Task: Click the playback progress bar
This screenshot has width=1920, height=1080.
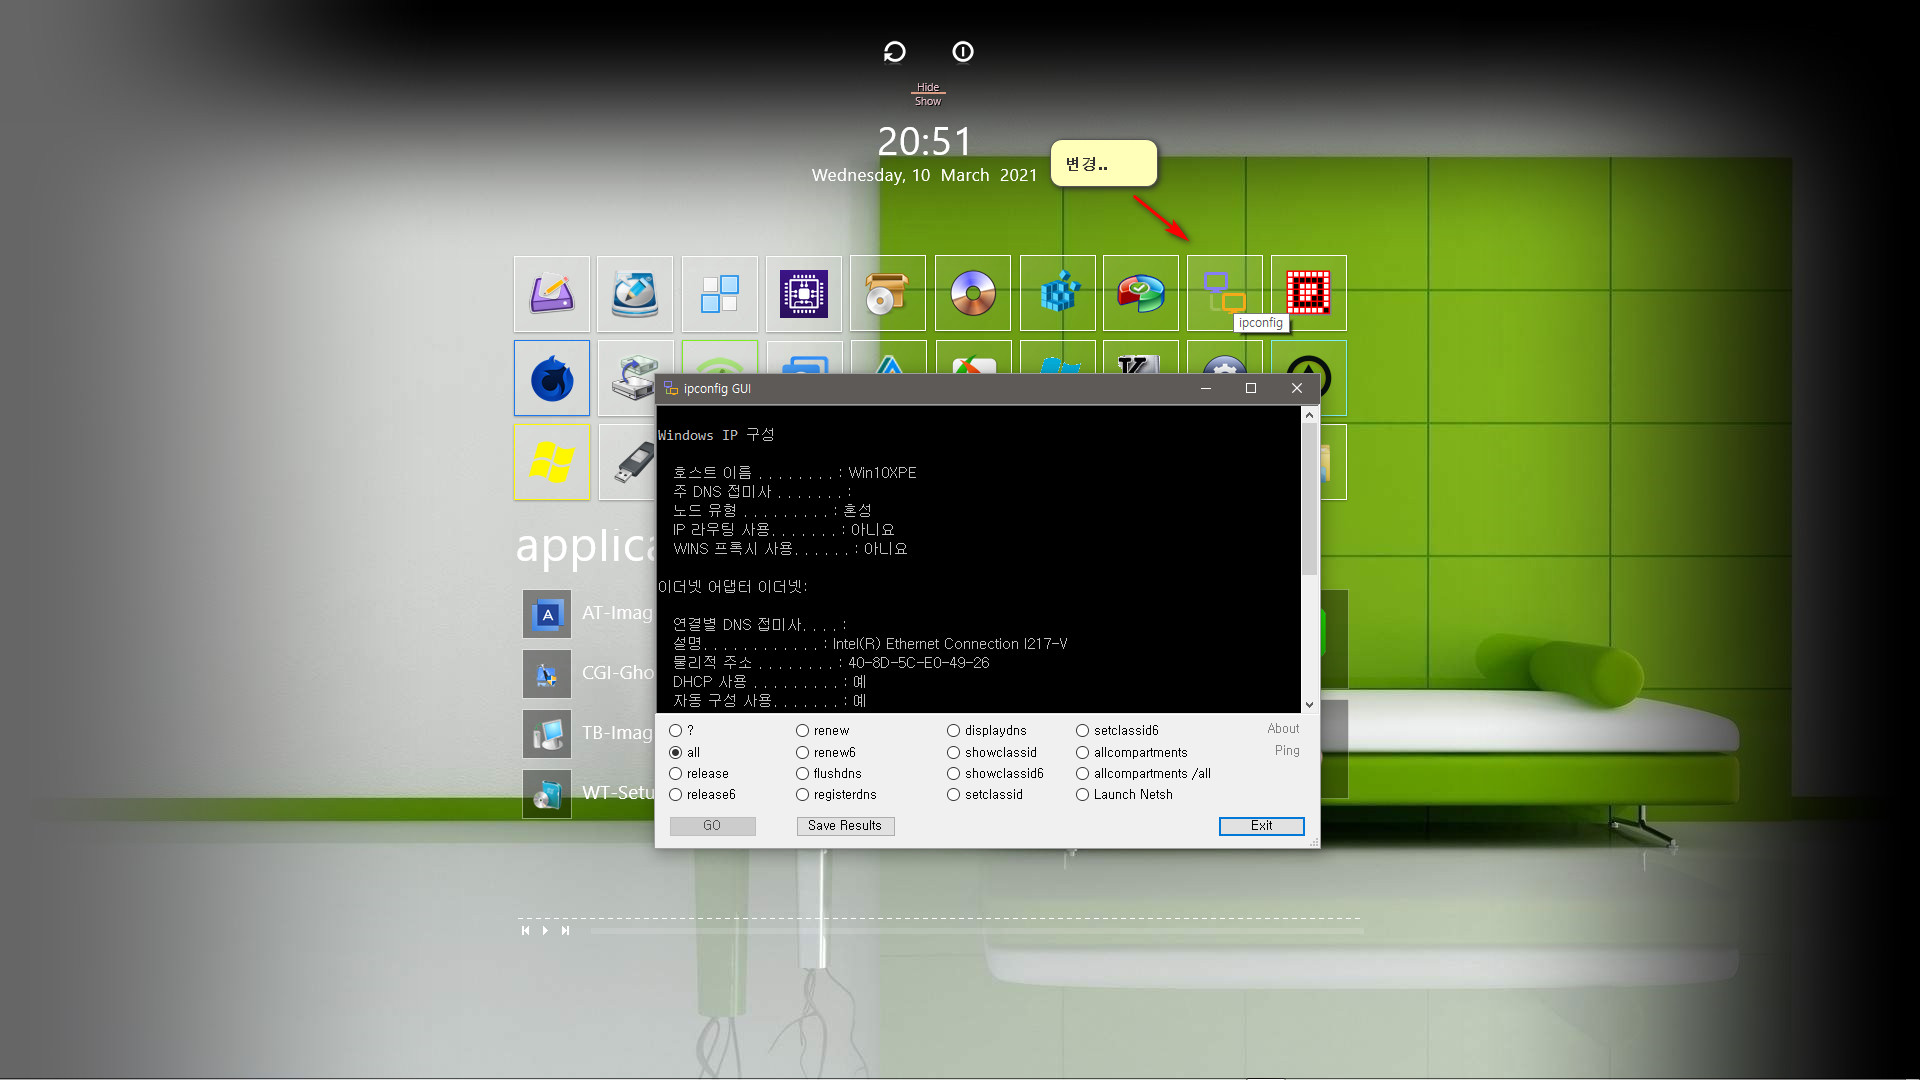Action: 976,931
